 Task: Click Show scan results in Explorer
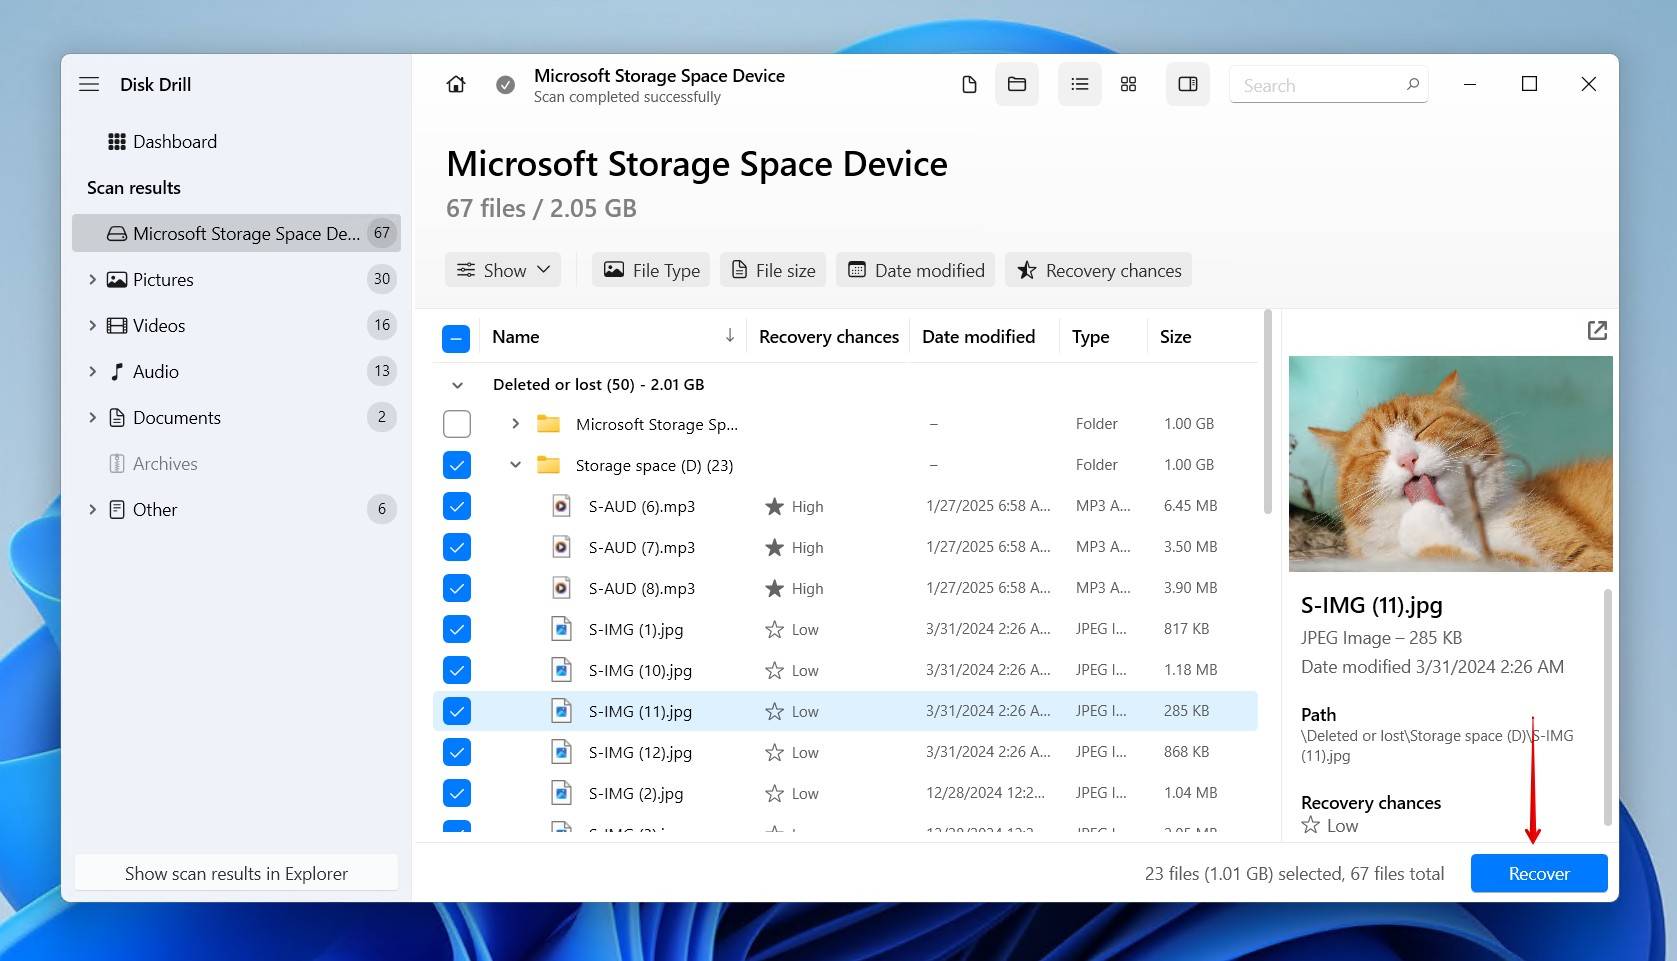pos(236,873)
